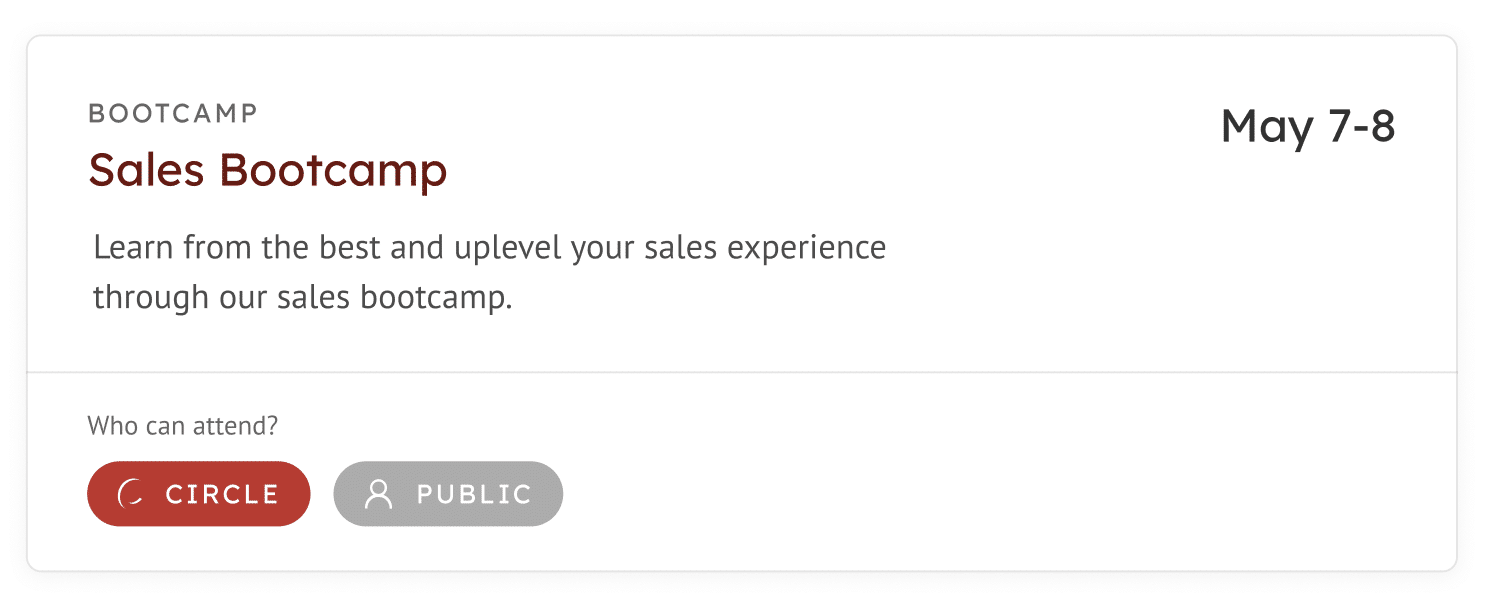1488x598 pixels.
Task: Click the divider line above "Who can attend?"
Action: pos(742,372)
